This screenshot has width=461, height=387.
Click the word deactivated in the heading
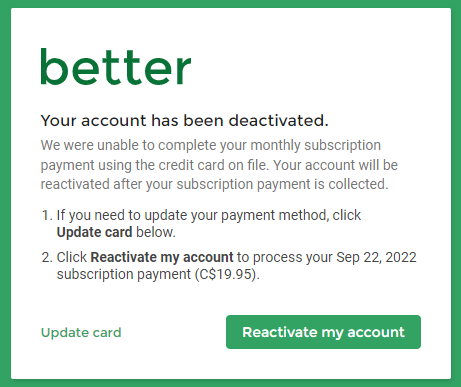(278, 121)
